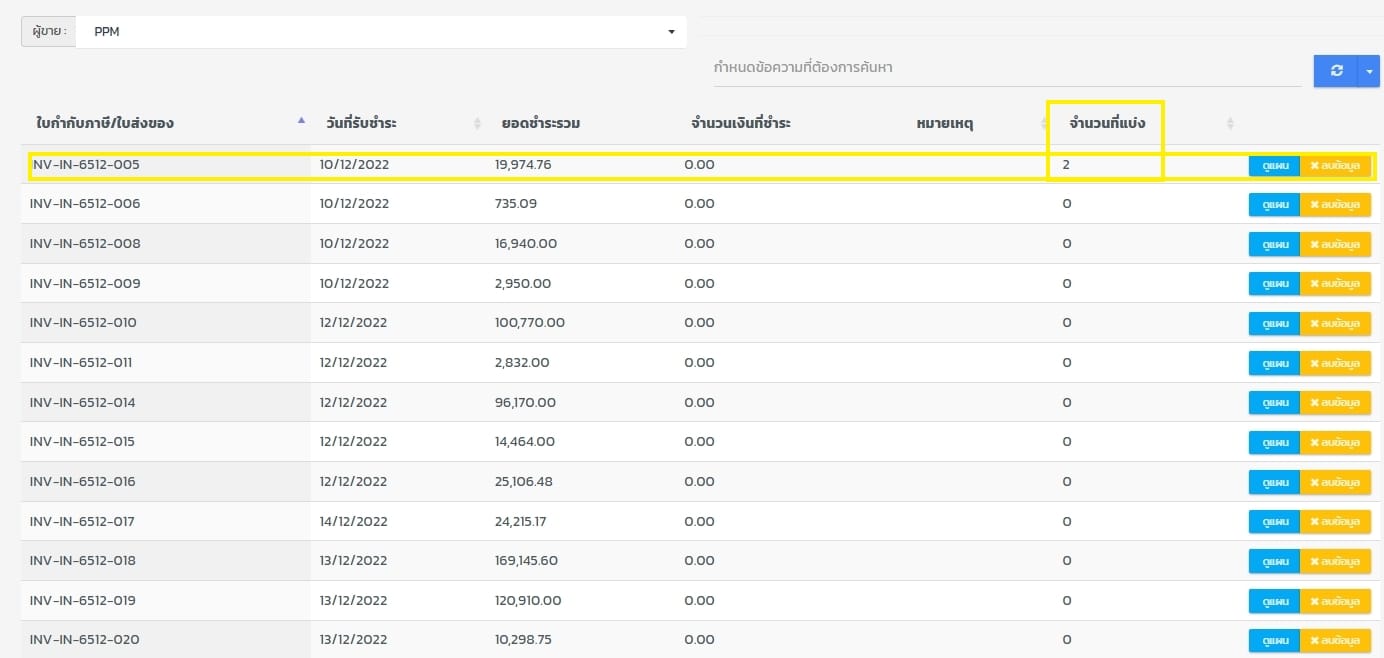Image resolution: width=1384 pixels, height=658 pixels.
Task: Open the dropdown arrow beside refresh button
Action: 1368,71
